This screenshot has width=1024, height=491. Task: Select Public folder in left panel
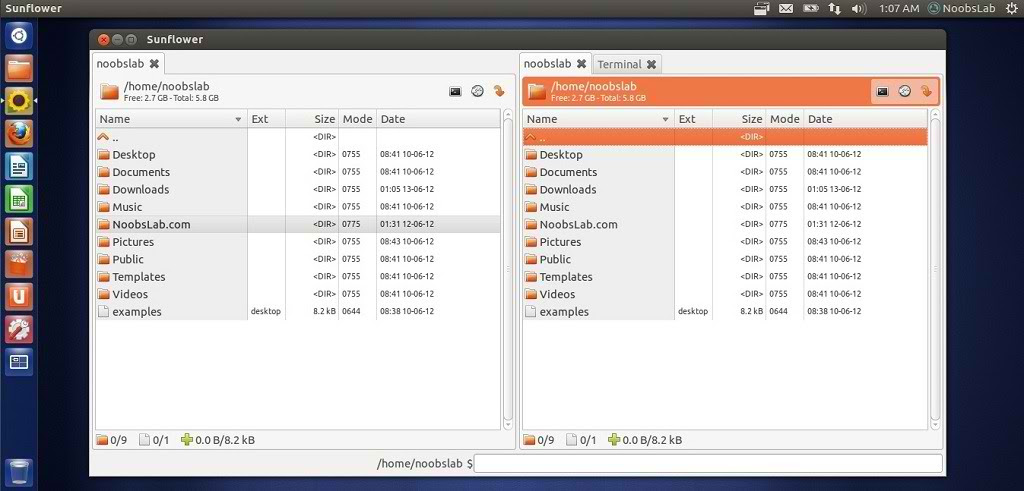tap(298, 259)
